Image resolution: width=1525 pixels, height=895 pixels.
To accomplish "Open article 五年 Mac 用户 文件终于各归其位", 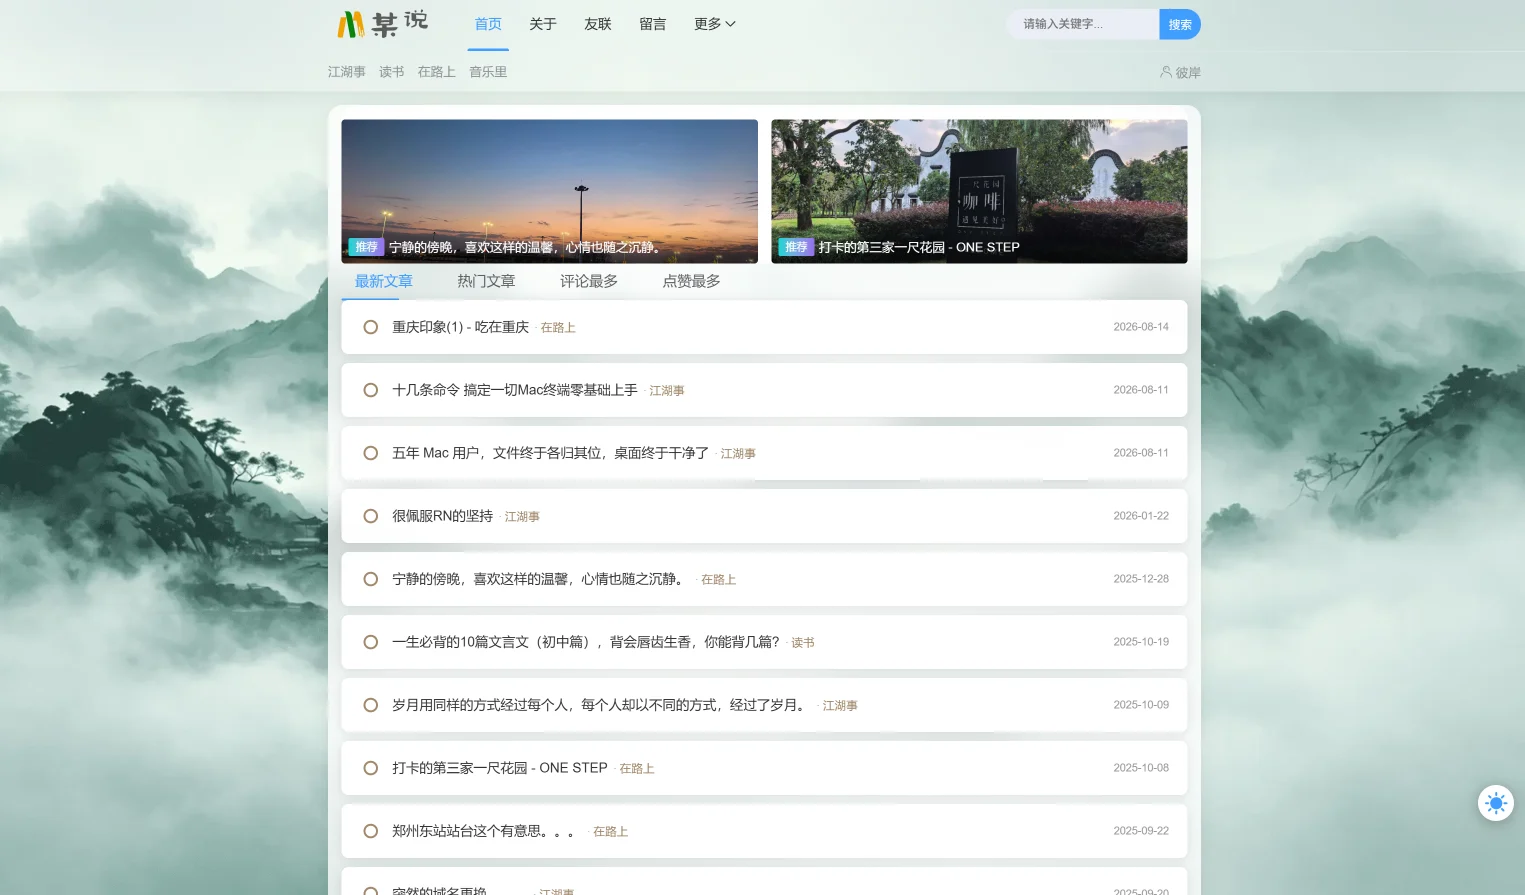I will 551,453.
